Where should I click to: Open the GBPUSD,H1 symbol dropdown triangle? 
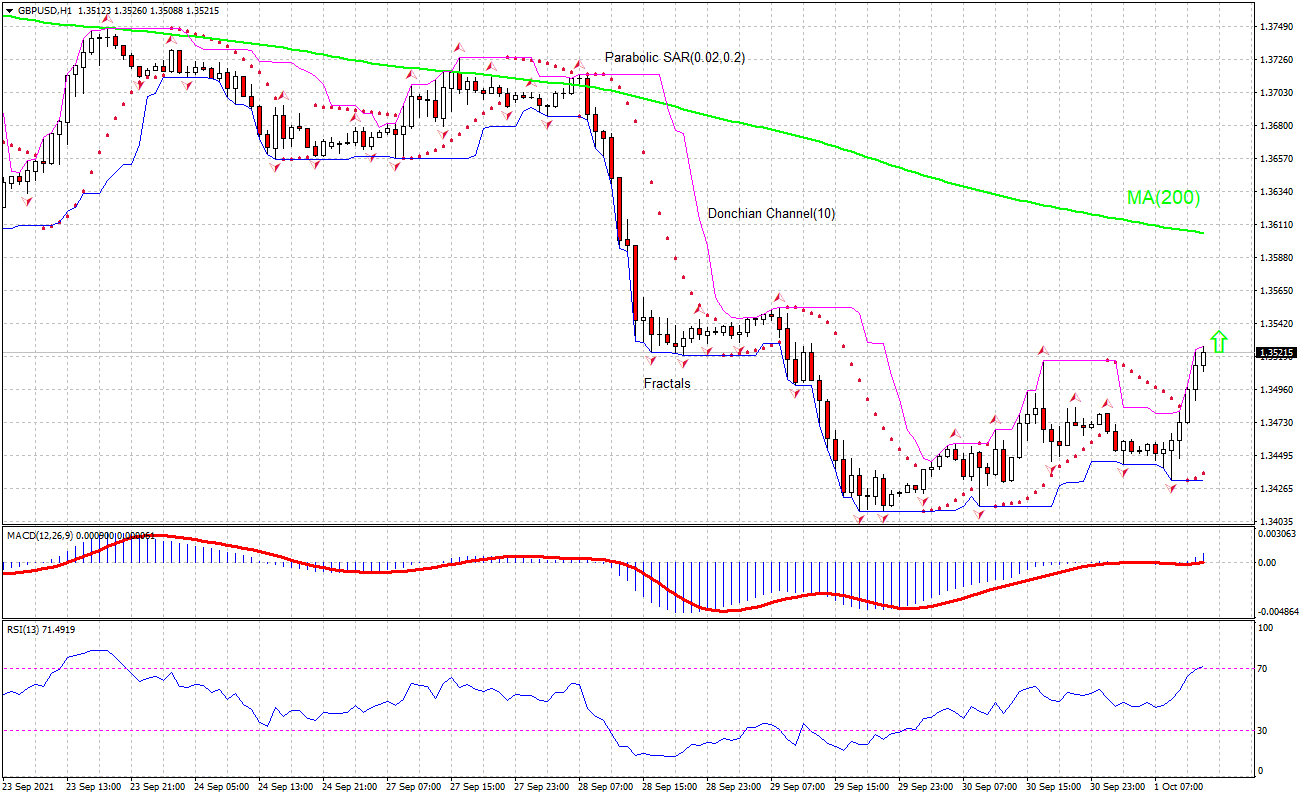(x=12, y=8)
